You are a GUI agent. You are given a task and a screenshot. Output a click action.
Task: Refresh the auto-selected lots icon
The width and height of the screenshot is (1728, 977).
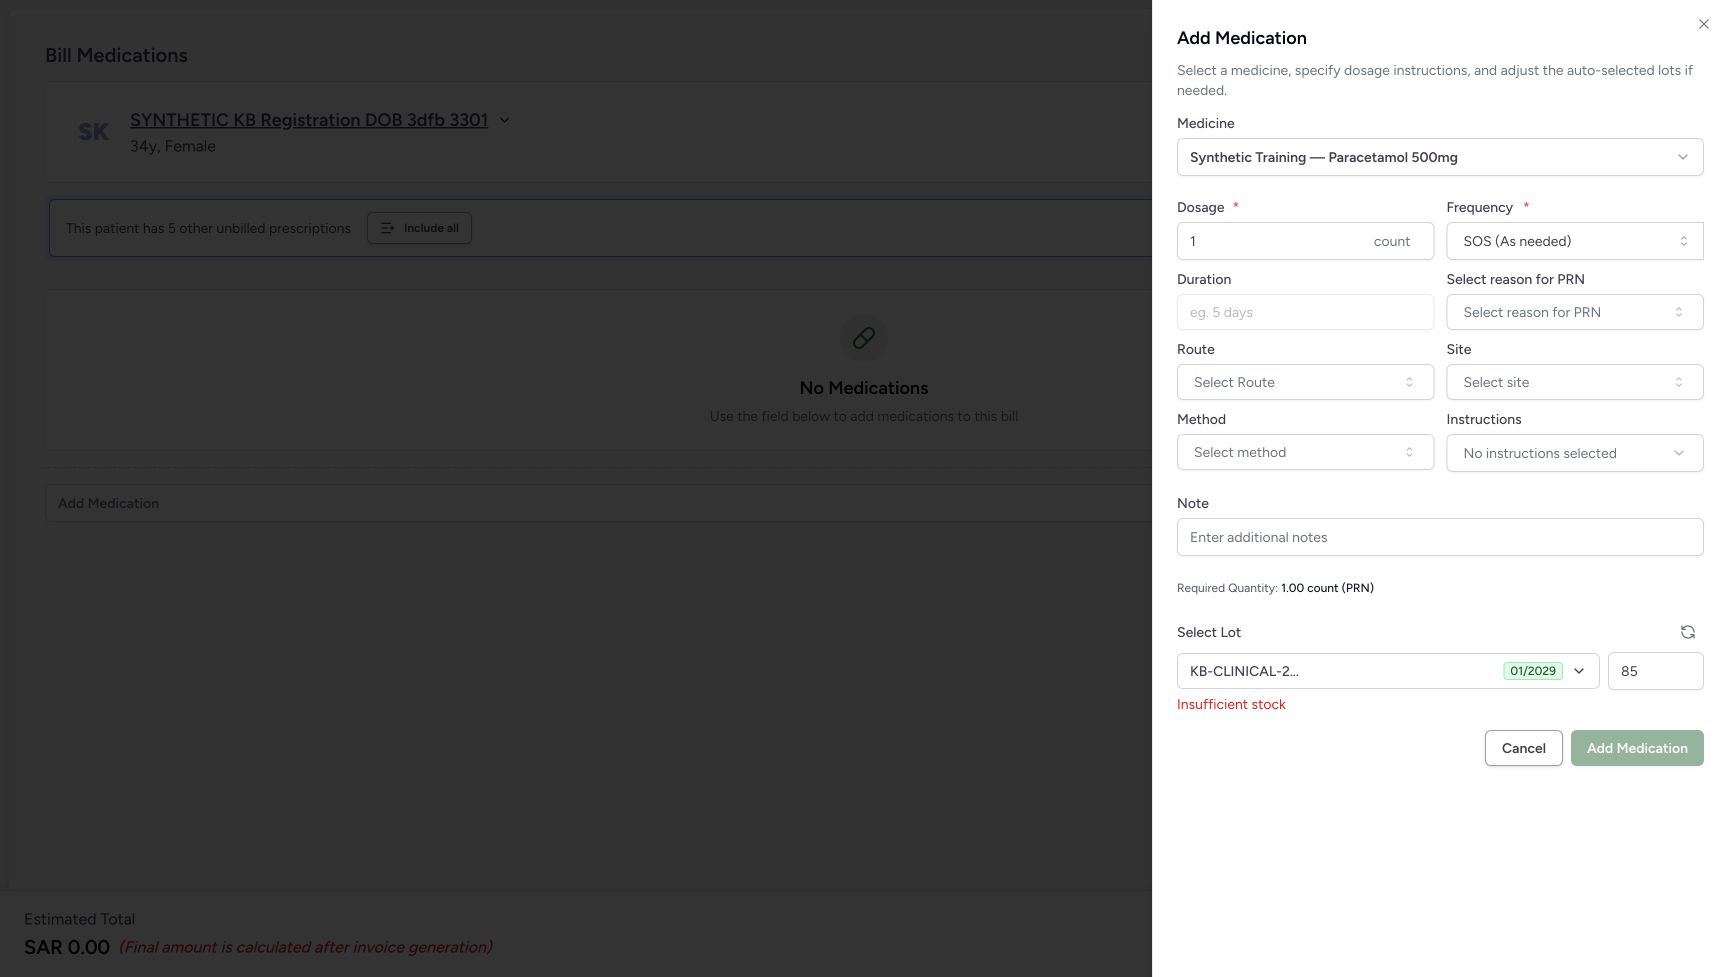pos(1687,632)
